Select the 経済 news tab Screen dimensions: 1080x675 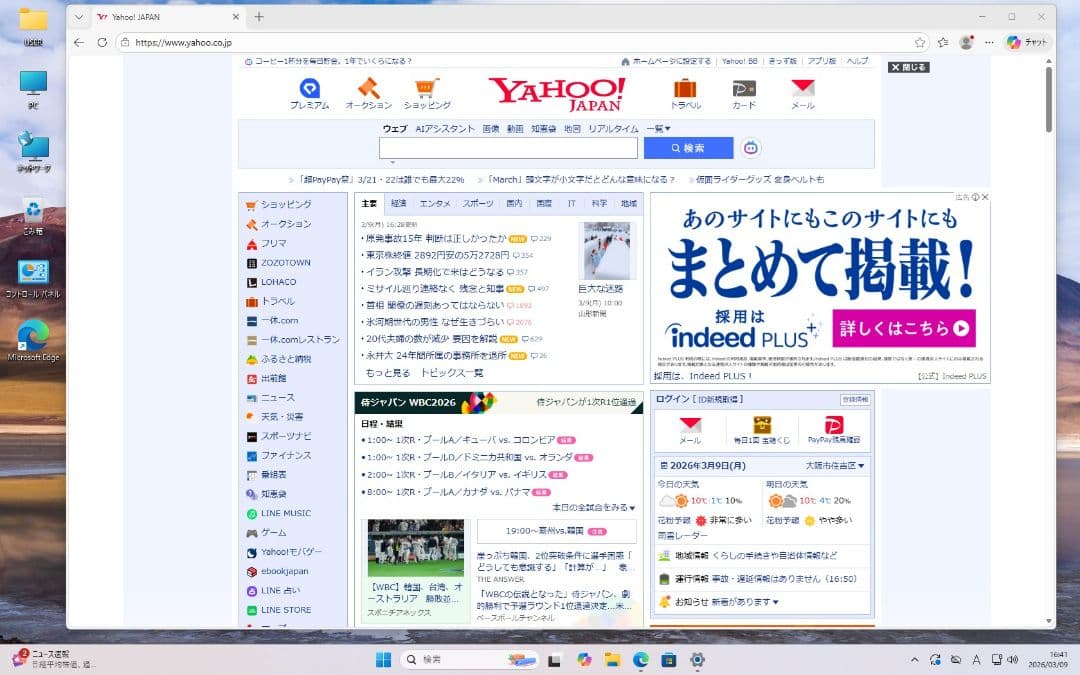point(398,203)
